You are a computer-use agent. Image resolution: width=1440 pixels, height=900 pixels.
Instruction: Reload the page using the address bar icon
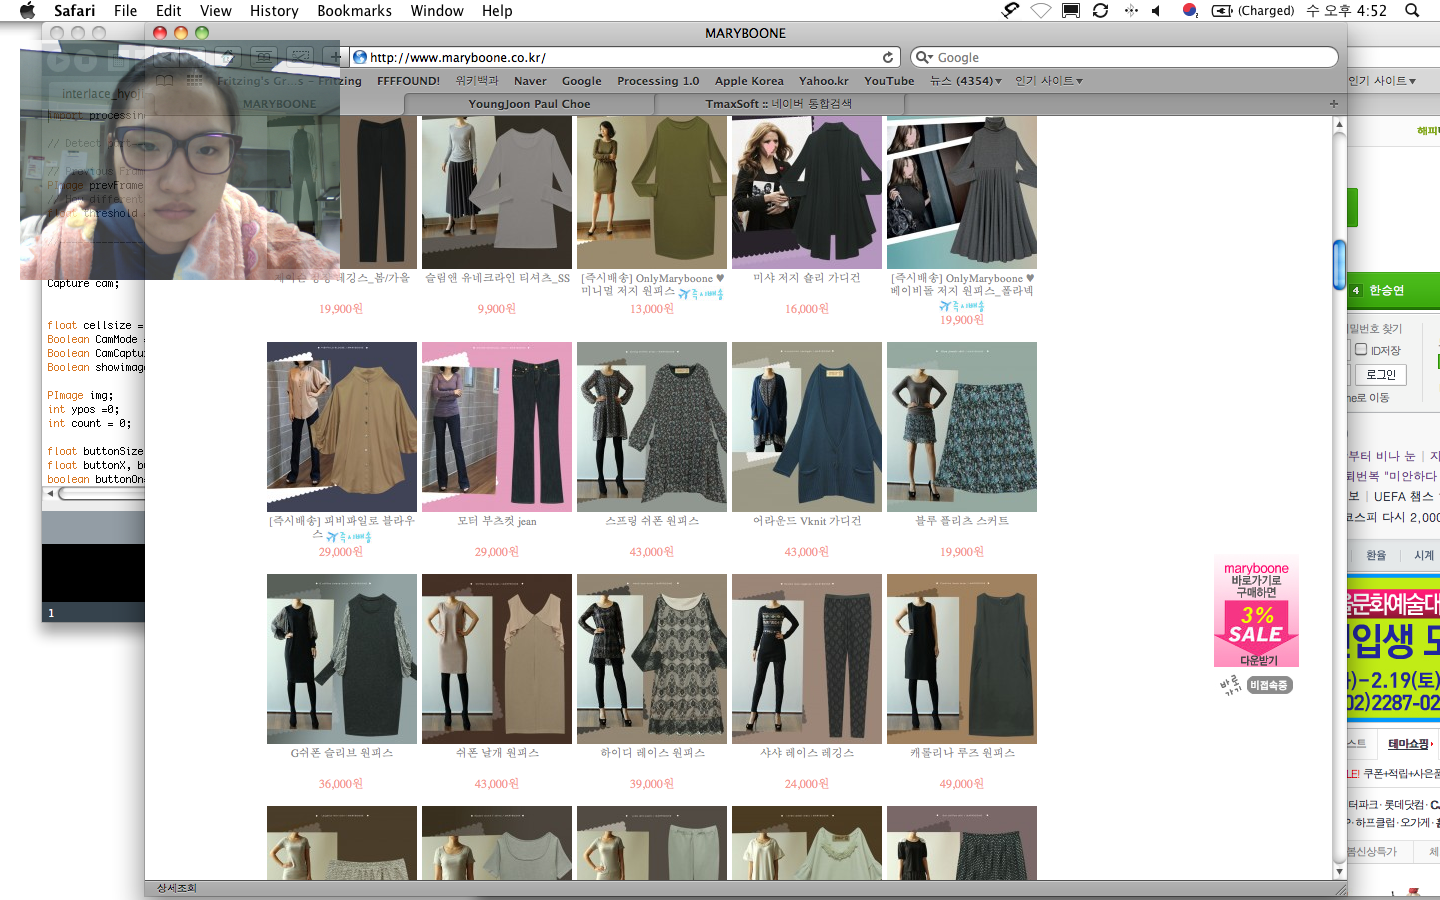pos(888,57)
